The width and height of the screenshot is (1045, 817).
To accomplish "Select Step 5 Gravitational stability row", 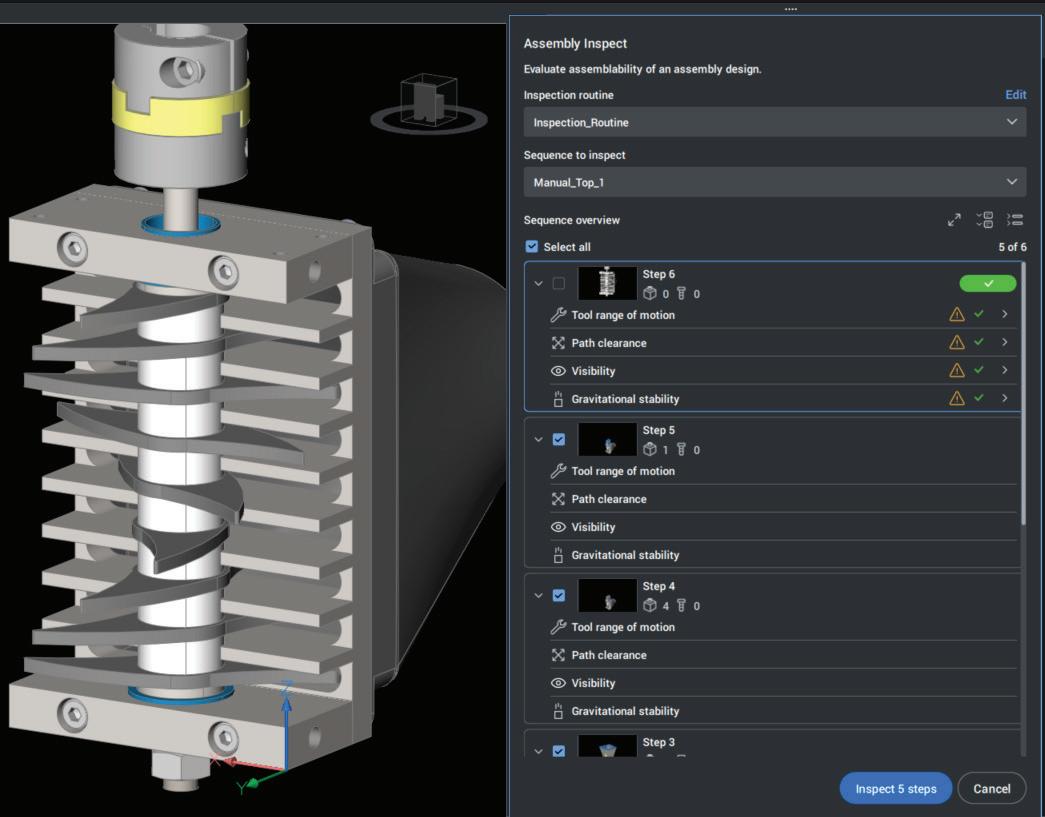I will coord(783,555).
